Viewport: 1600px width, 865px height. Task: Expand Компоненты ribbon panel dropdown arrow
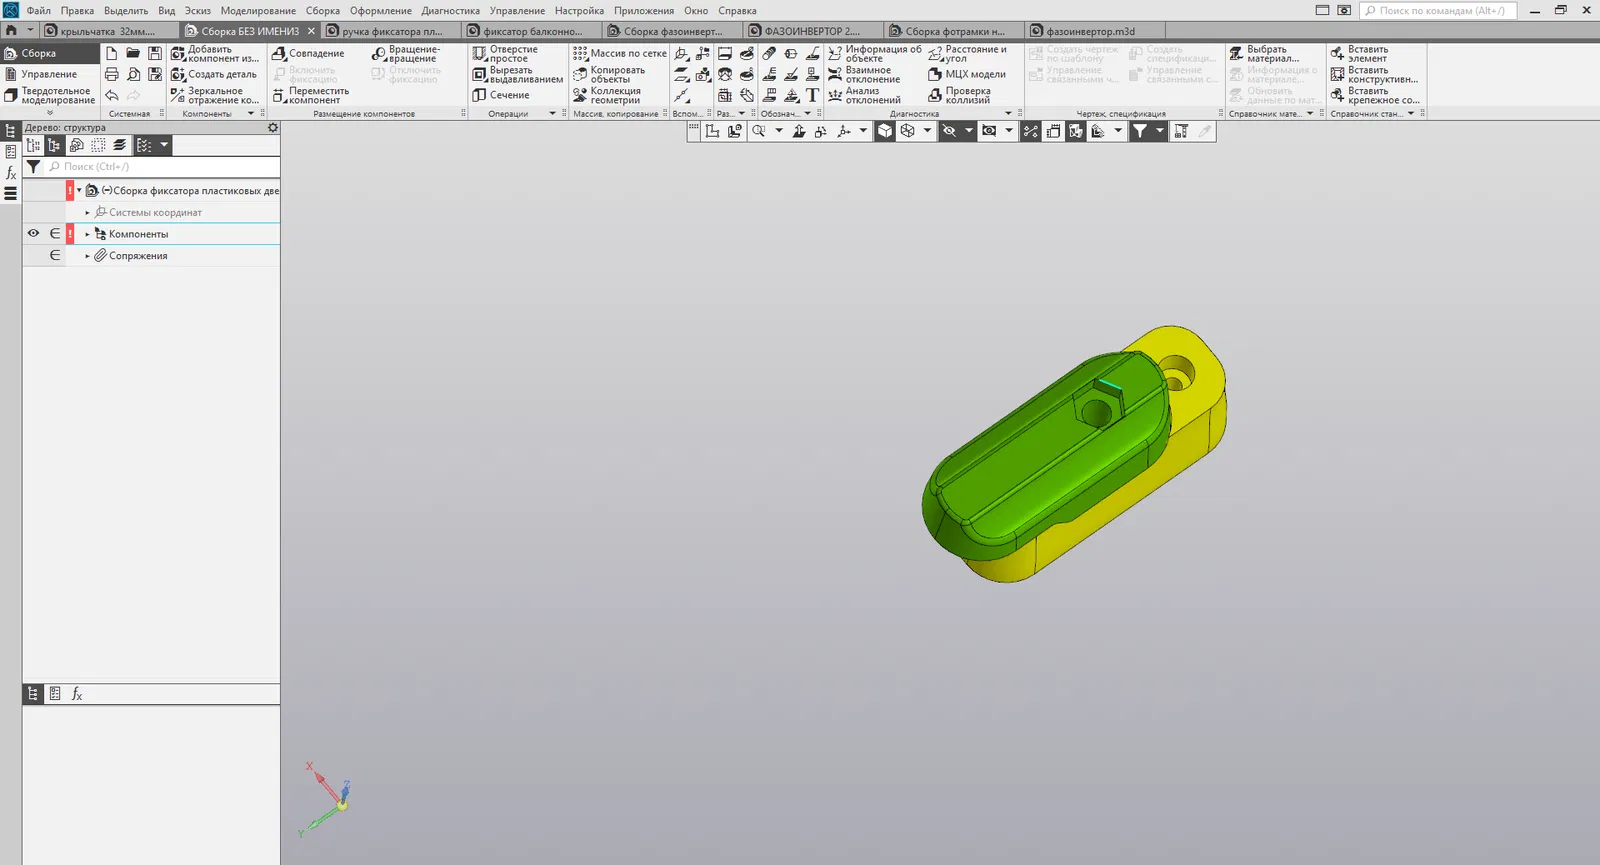(251, 114)
